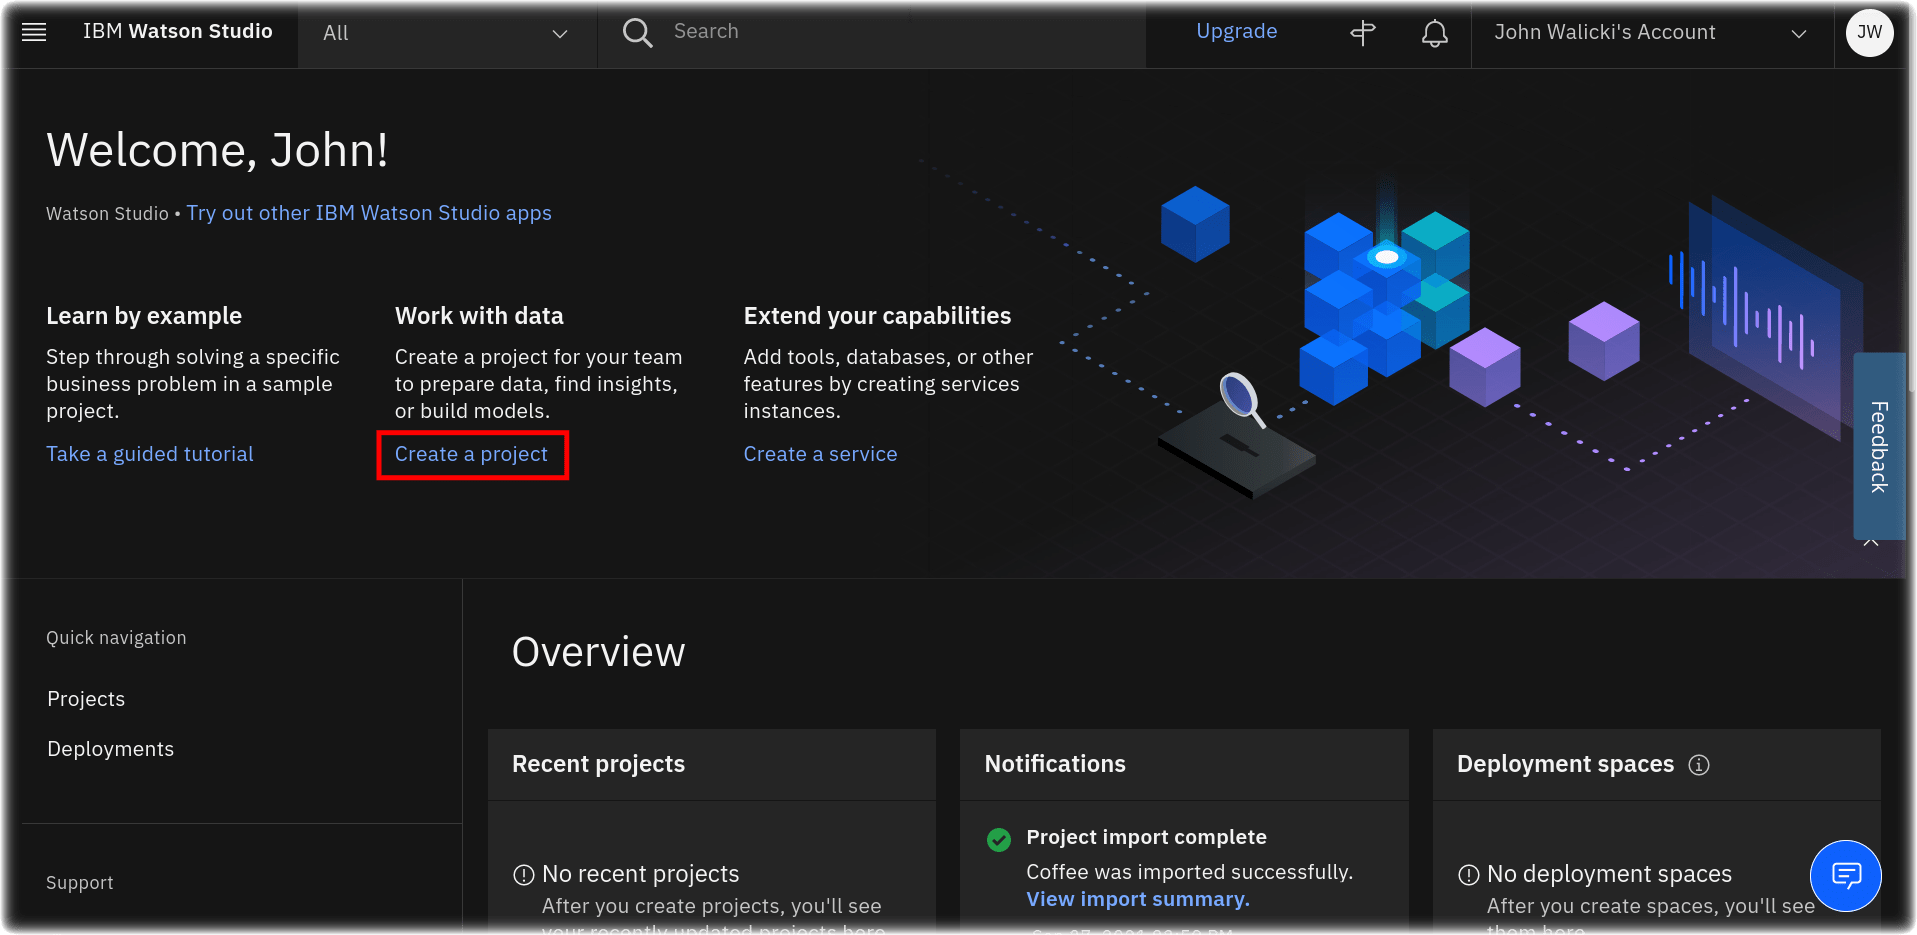Click the search magnifier icon
Image resolution: width=1917 pixels, height=935 pixels.
(637, 33)
